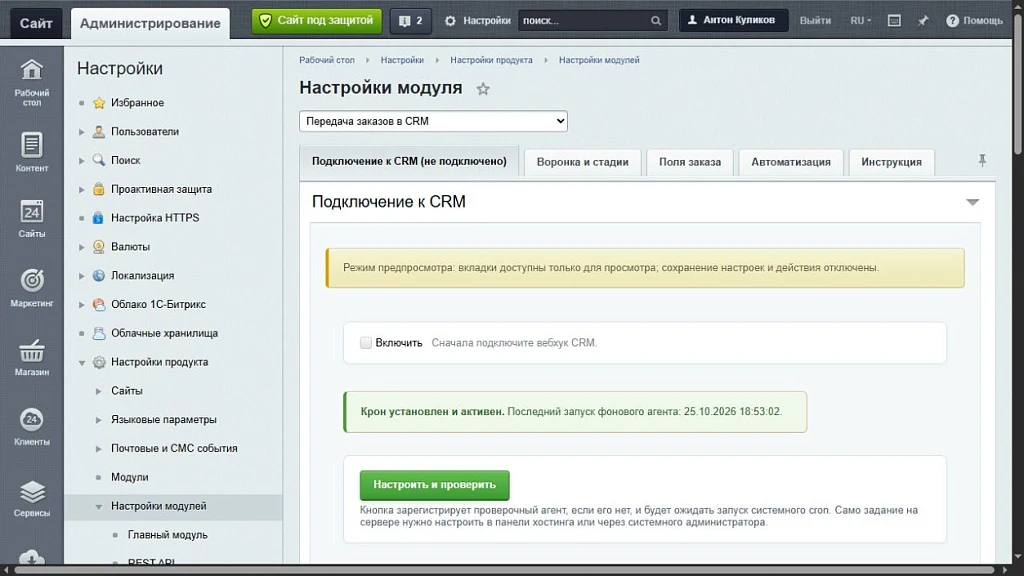1024x576 pixels.
Task: Collapse the Подключение к CRM section arrow
Action: point(972,202)
